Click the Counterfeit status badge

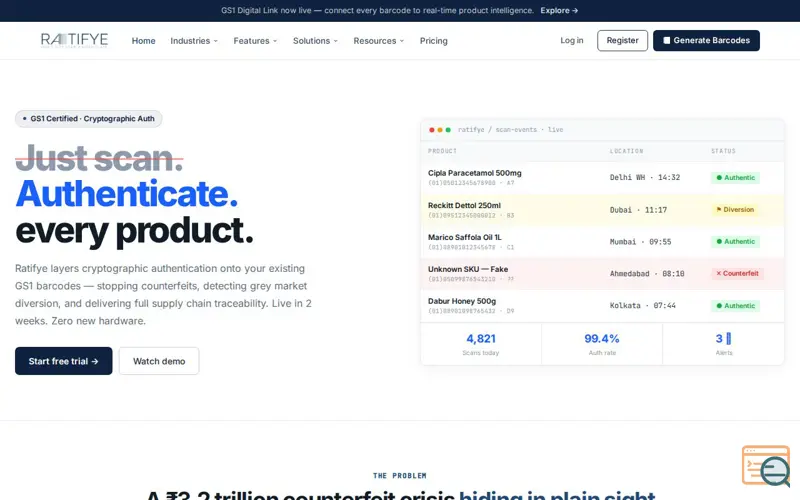(737, 273)
